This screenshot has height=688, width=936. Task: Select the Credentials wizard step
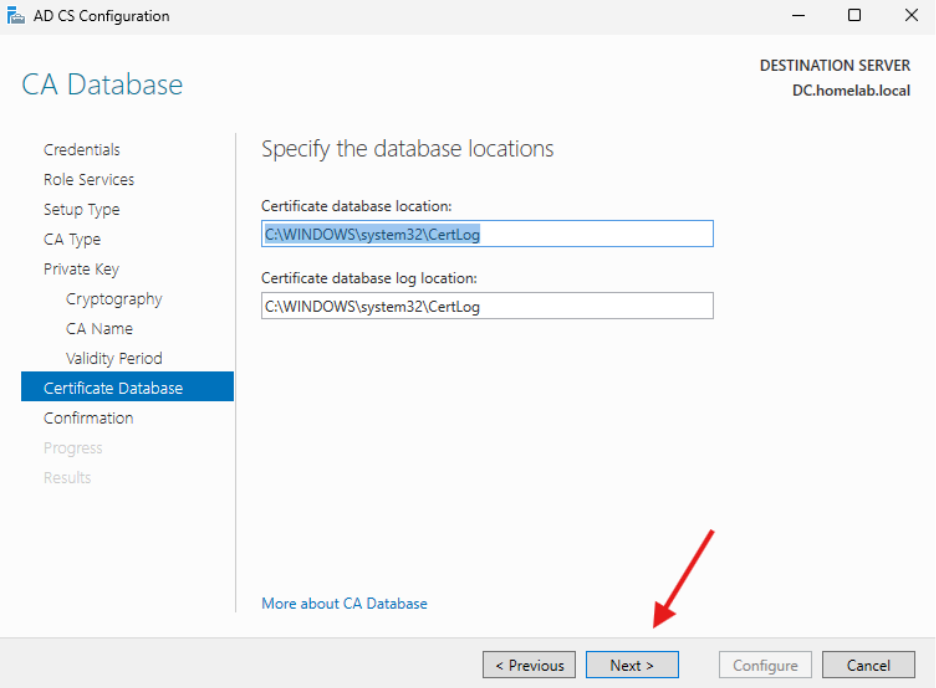click(82, 149)
